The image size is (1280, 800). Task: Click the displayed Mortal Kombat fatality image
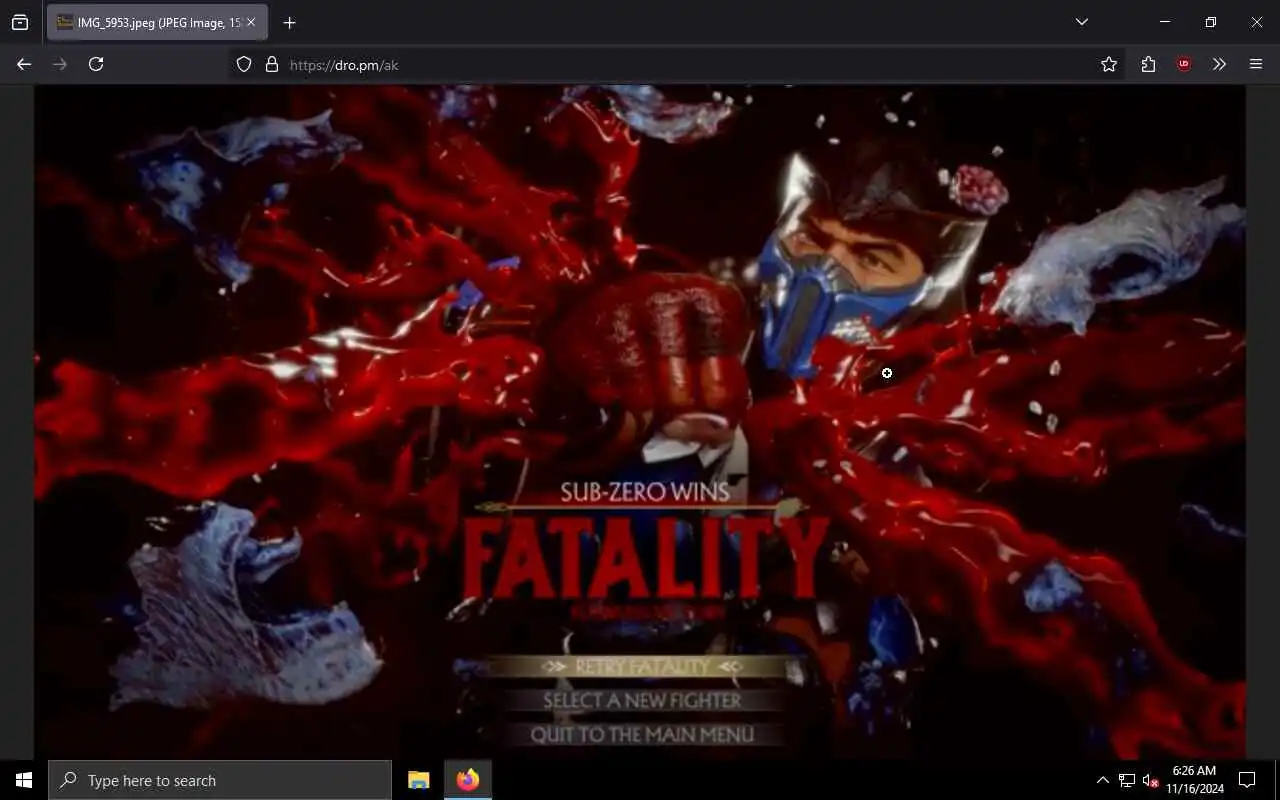(640, 422)
